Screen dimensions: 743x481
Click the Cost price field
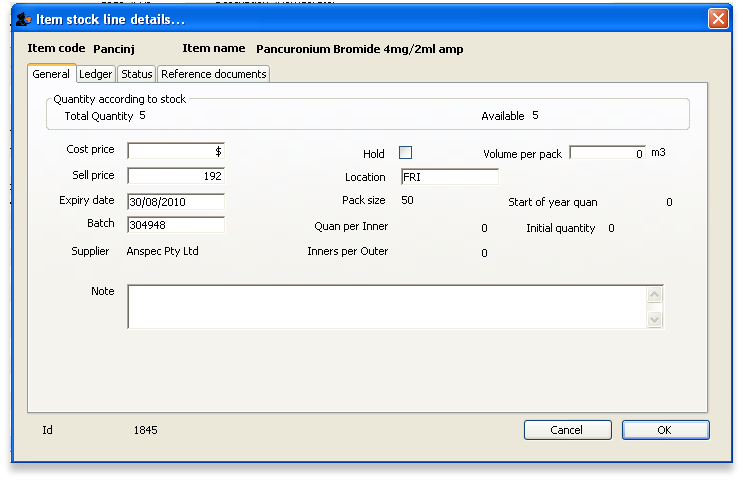(x=175, y=151)
